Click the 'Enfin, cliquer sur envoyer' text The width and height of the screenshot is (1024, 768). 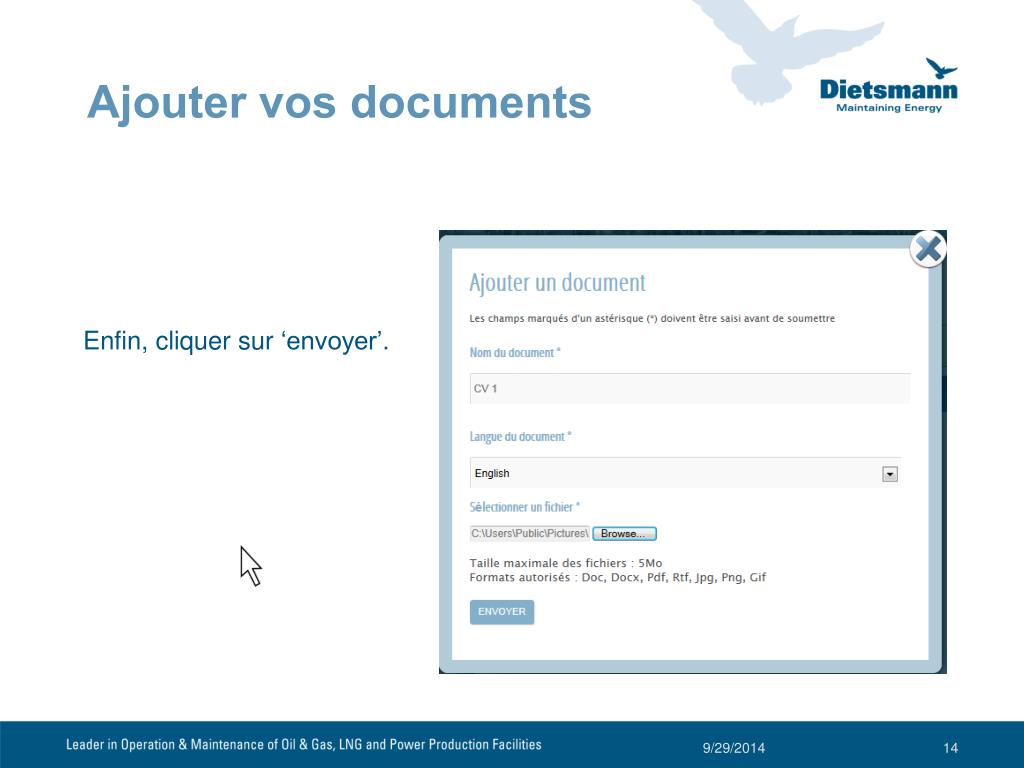tap(236, 341)
